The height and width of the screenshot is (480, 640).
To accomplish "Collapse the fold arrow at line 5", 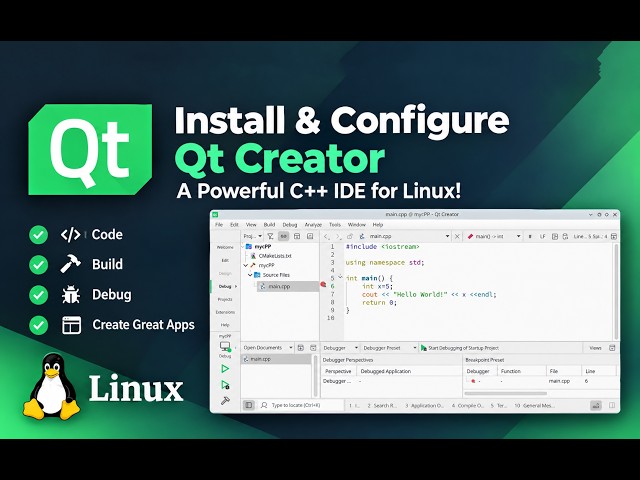I will point(340,277).
